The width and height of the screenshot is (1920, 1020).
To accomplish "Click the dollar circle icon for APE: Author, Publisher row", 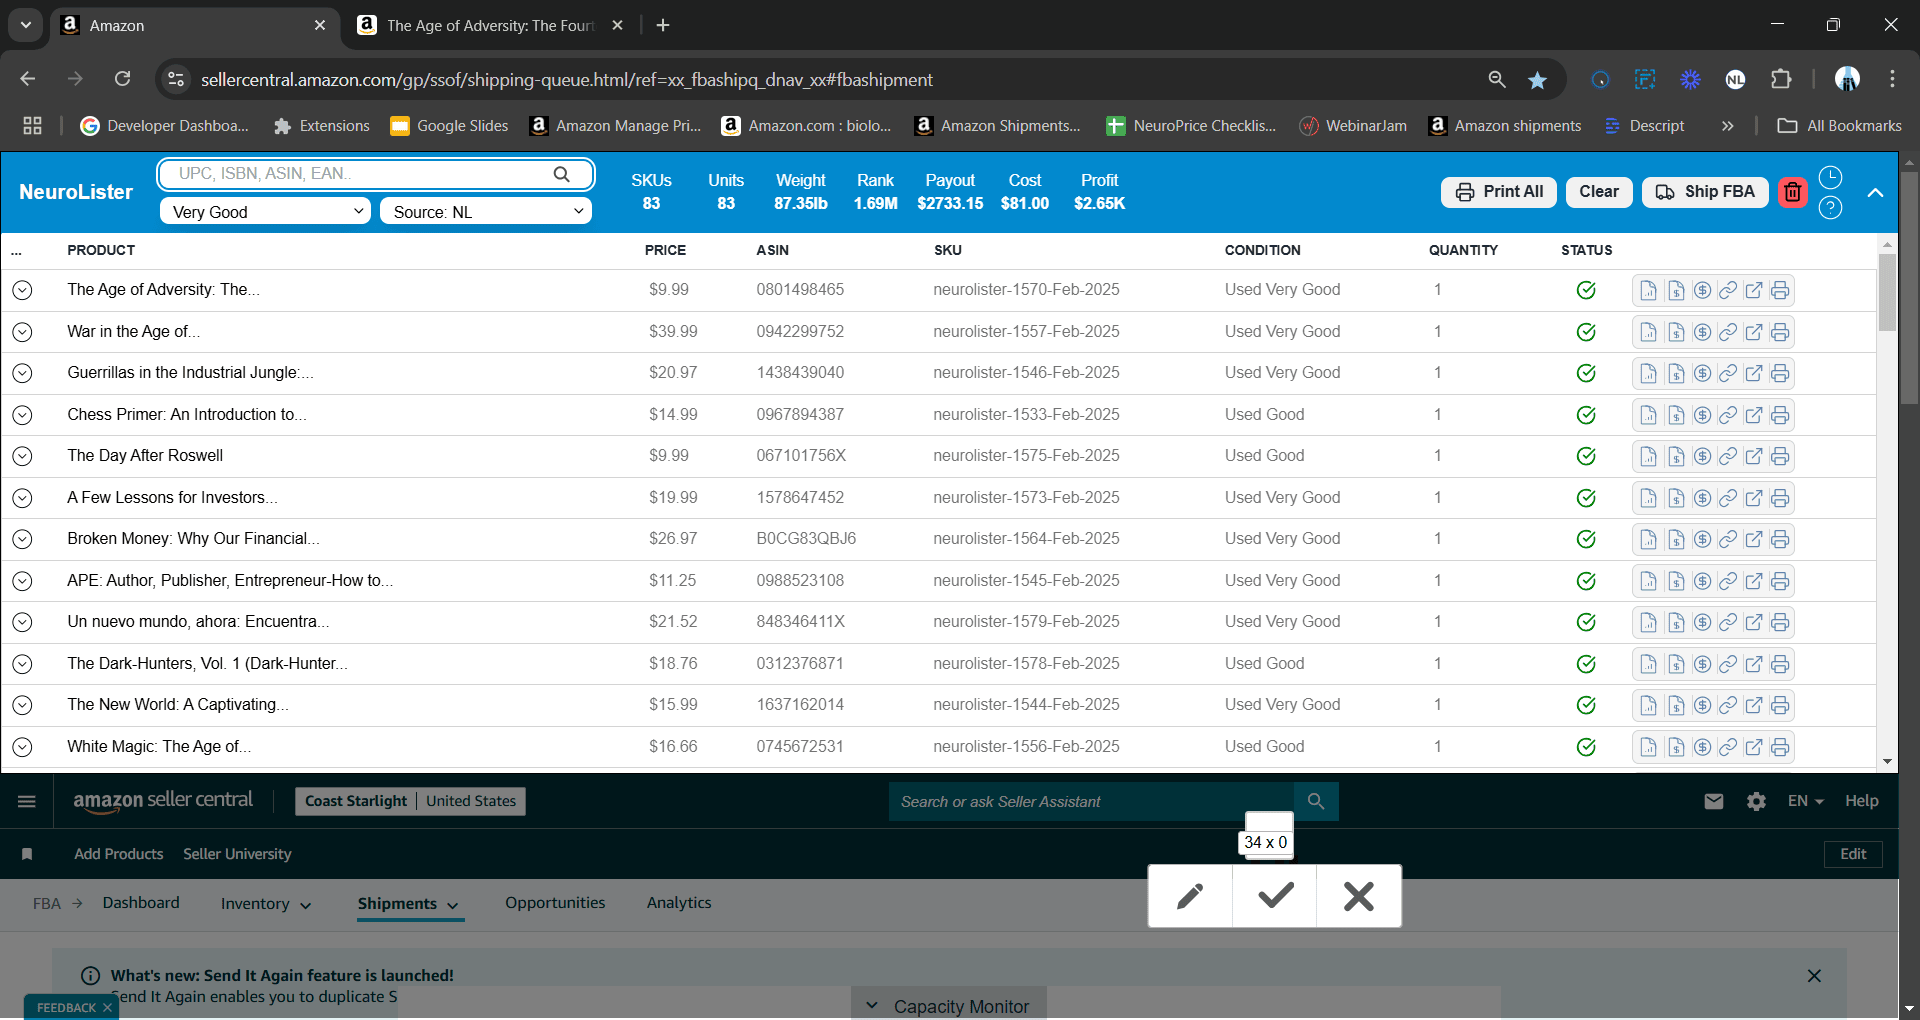I will (1702, 581).
